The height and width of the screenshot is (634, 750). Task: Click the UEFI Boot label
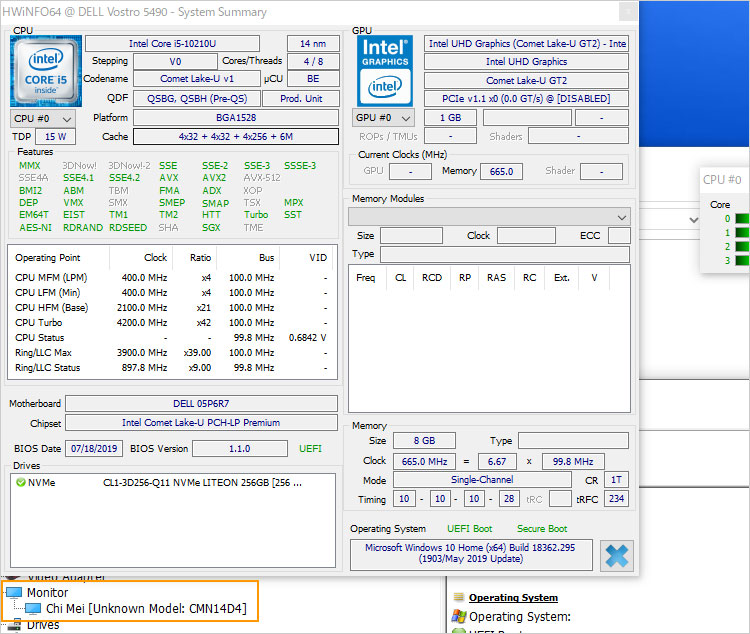(469, 529)
